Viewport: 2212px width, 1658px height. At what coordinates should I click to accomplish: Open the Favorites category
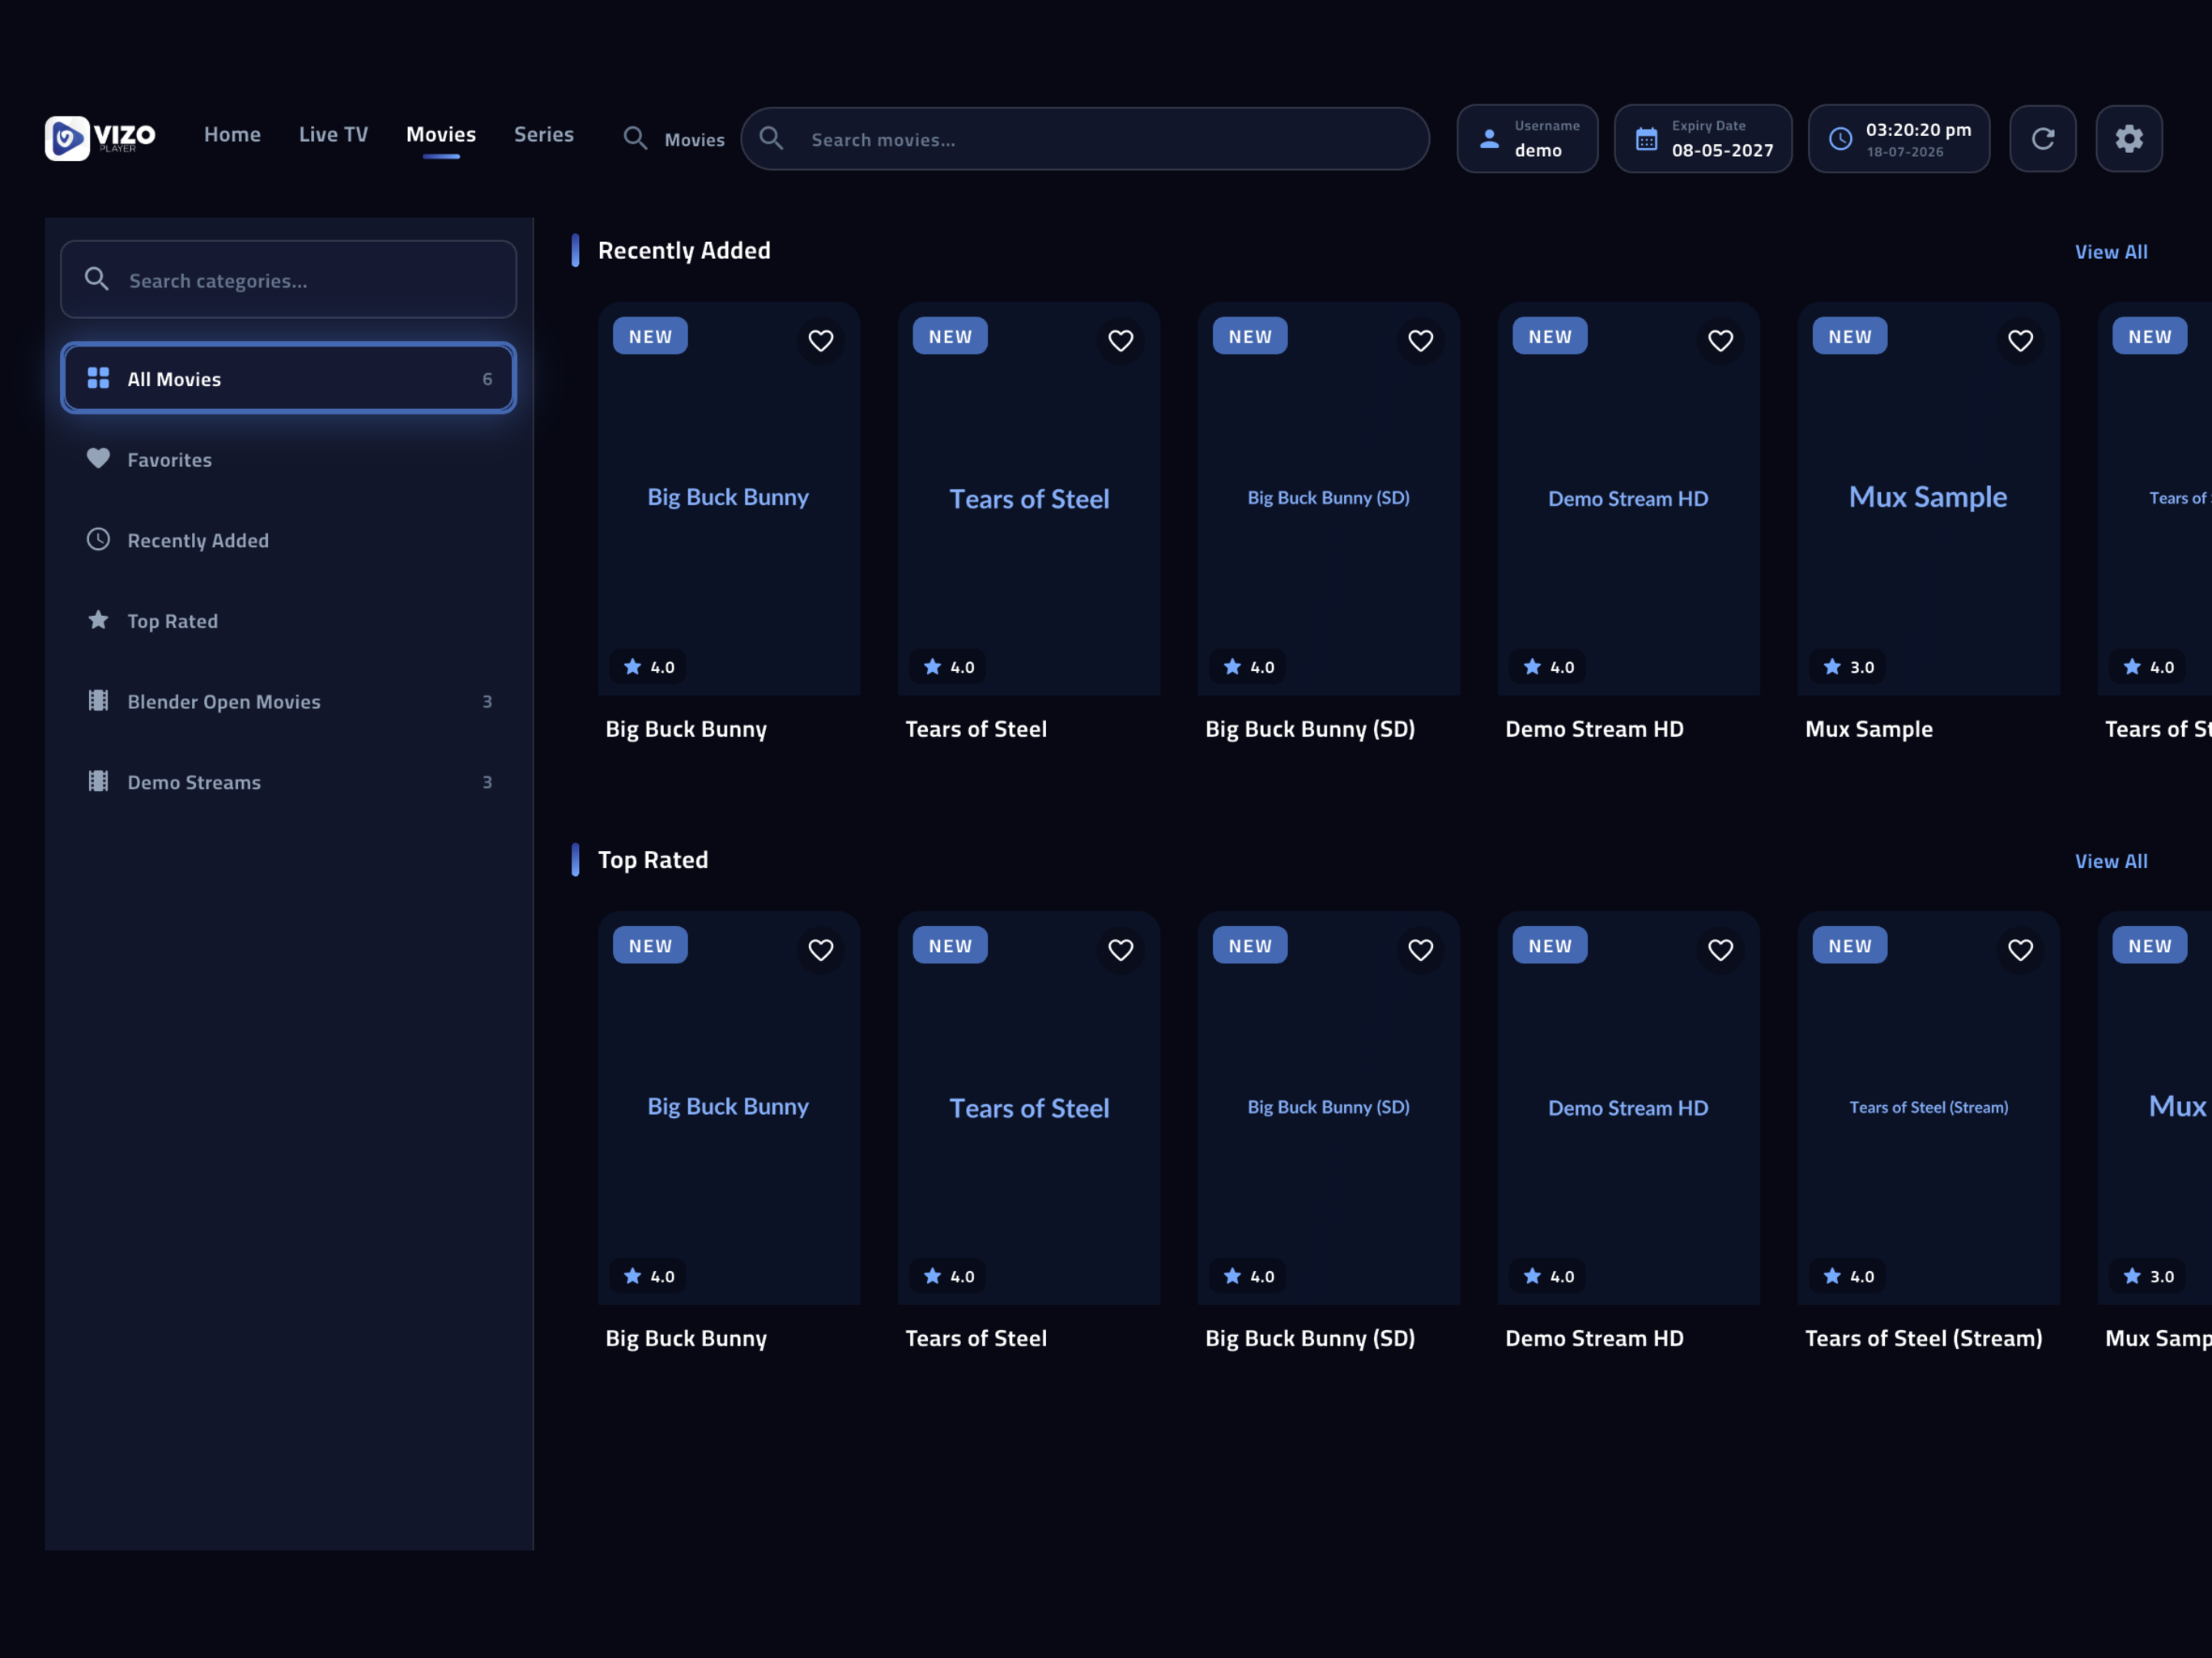289,459
